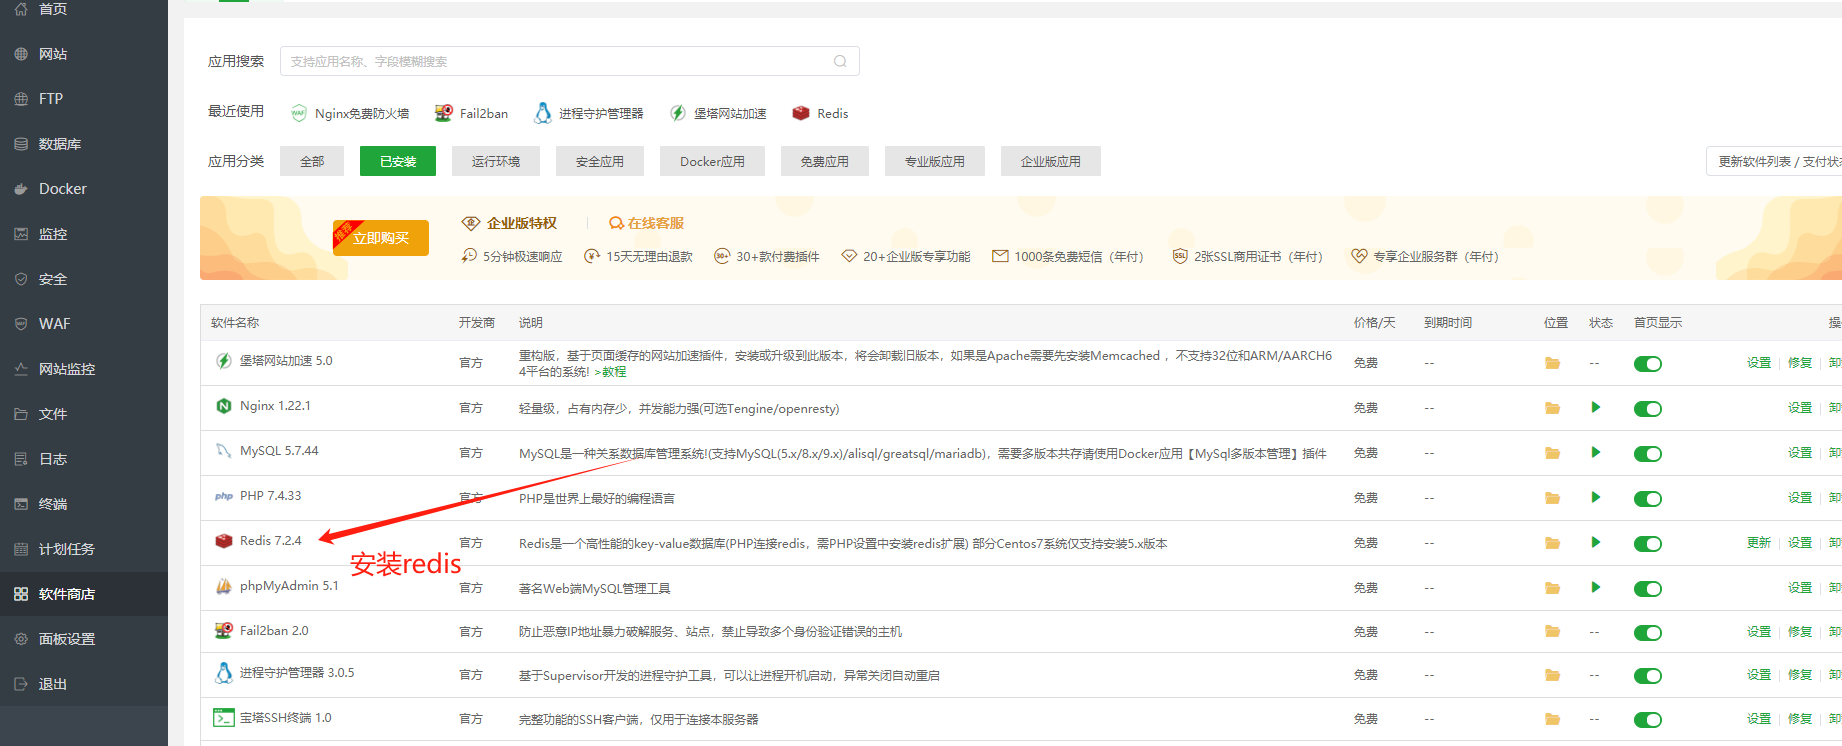Image resolution: width=1842 pixels, height=746 pixels.
Task: Toggle 首页显示 for Fail2ban 2.0
Action: 1648,633
